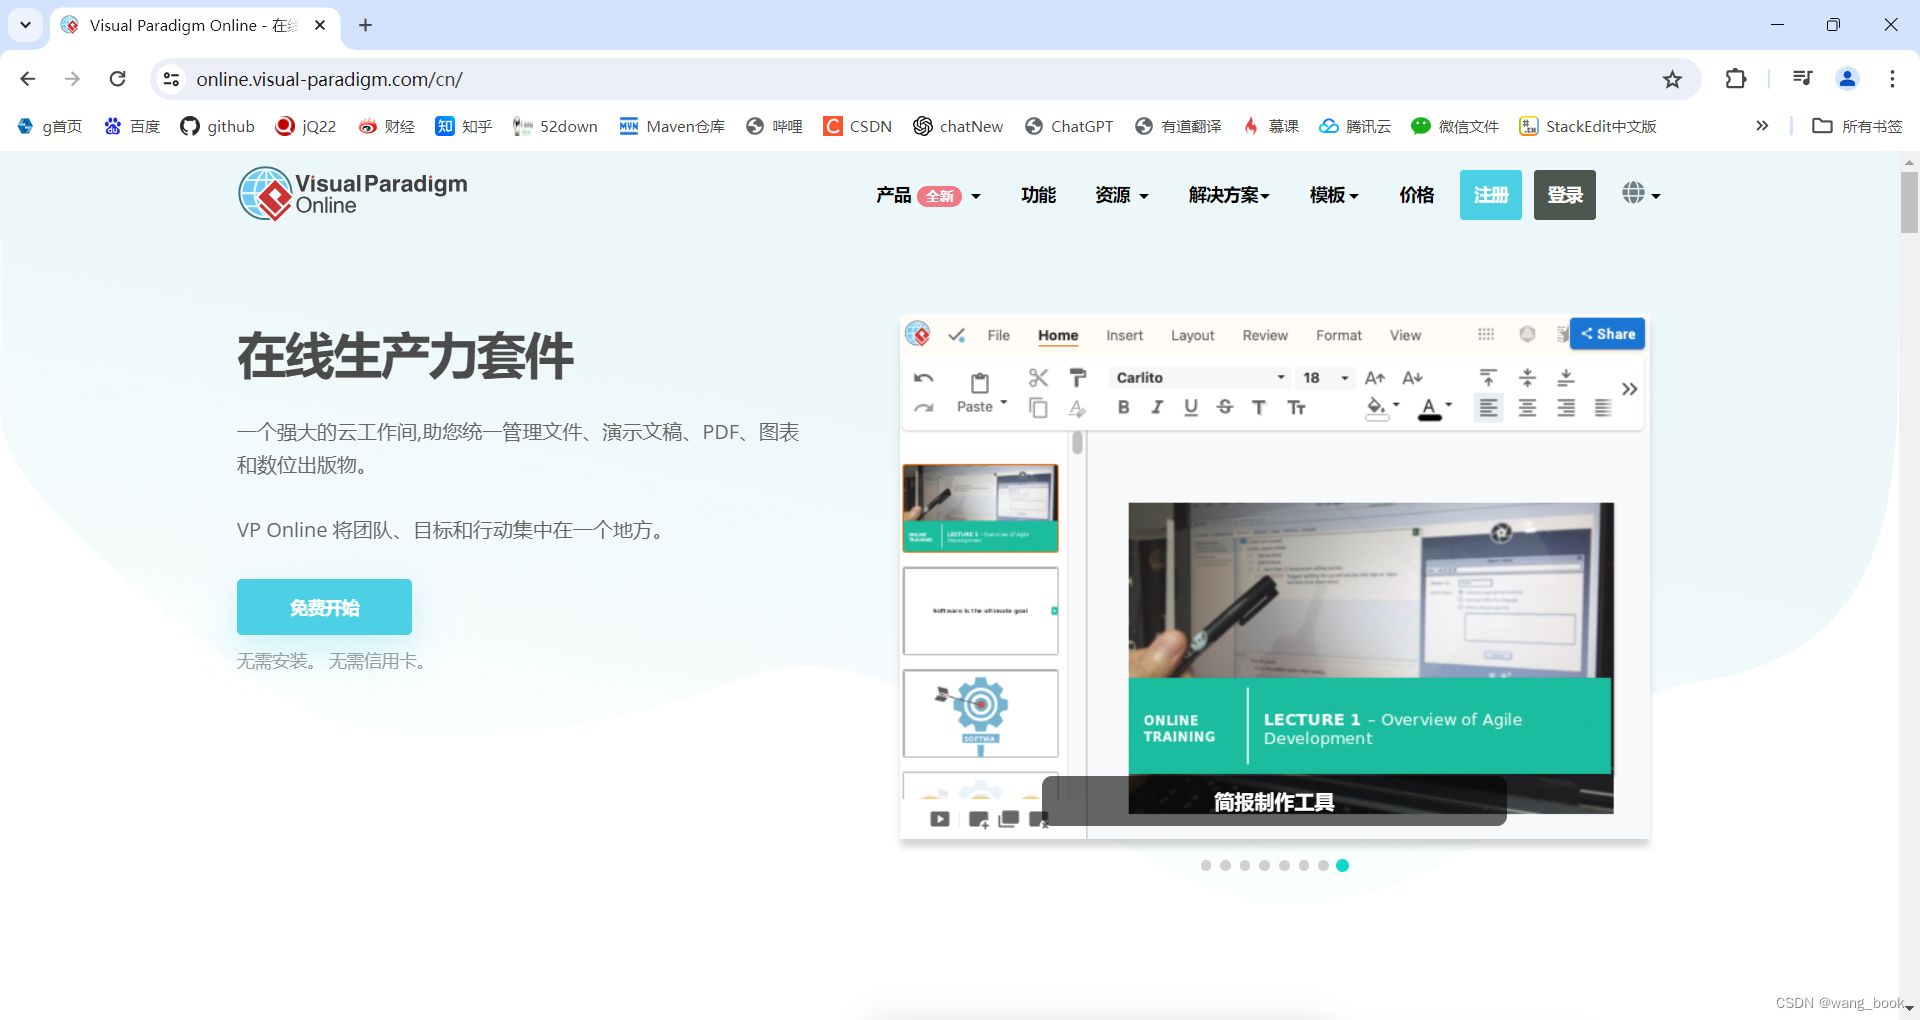1920x1020 pixels.
Task: Reload the current page
Action: point(118,79)
